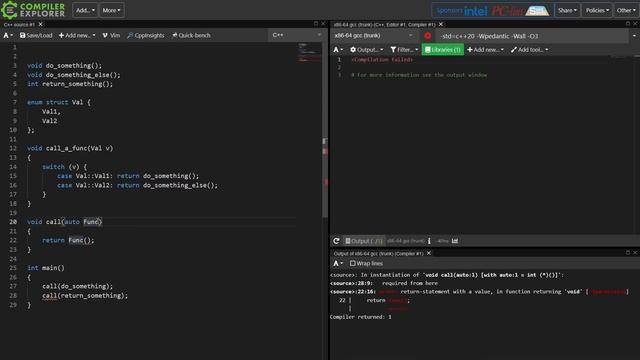Click code line 'enum struct Val {'

[59, 102]
